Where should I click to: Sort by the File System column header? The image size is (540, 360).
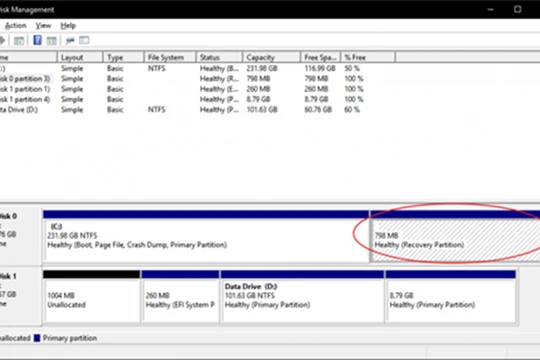point(170,57)
